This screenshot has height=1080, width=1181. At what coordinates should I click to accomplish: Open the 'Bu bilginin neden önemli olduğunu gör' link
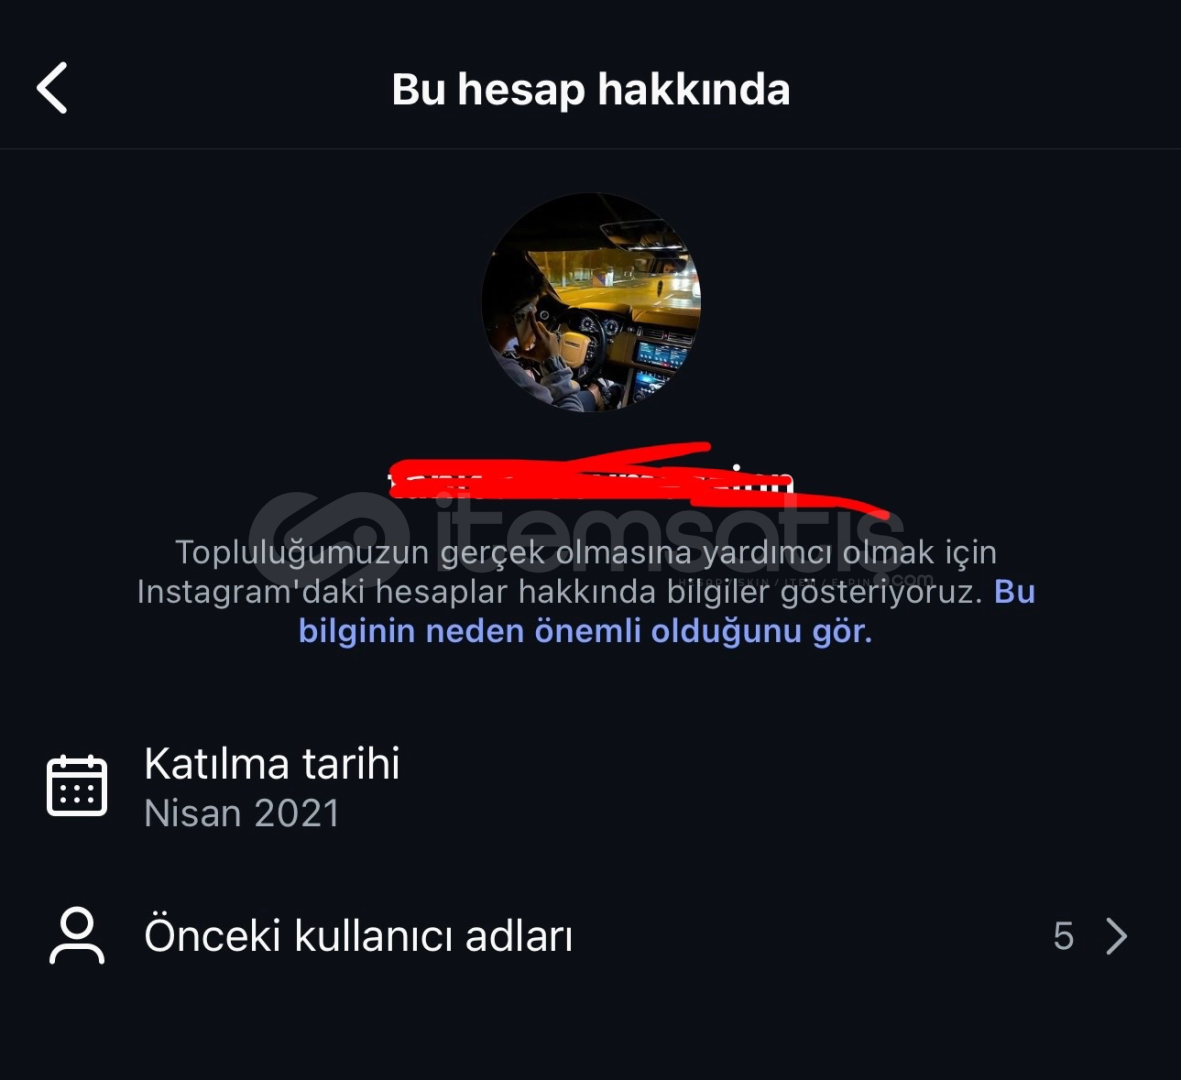point(585,631)
